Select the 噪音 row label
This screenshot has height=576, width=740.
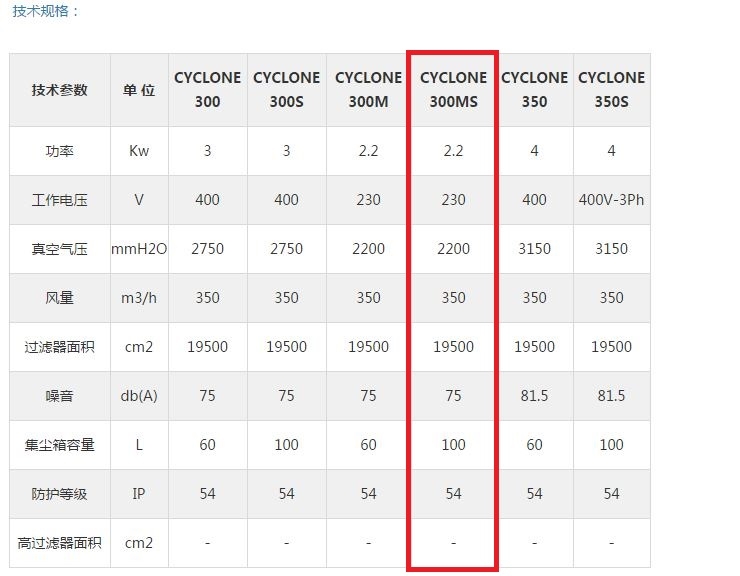click(59, 396)
